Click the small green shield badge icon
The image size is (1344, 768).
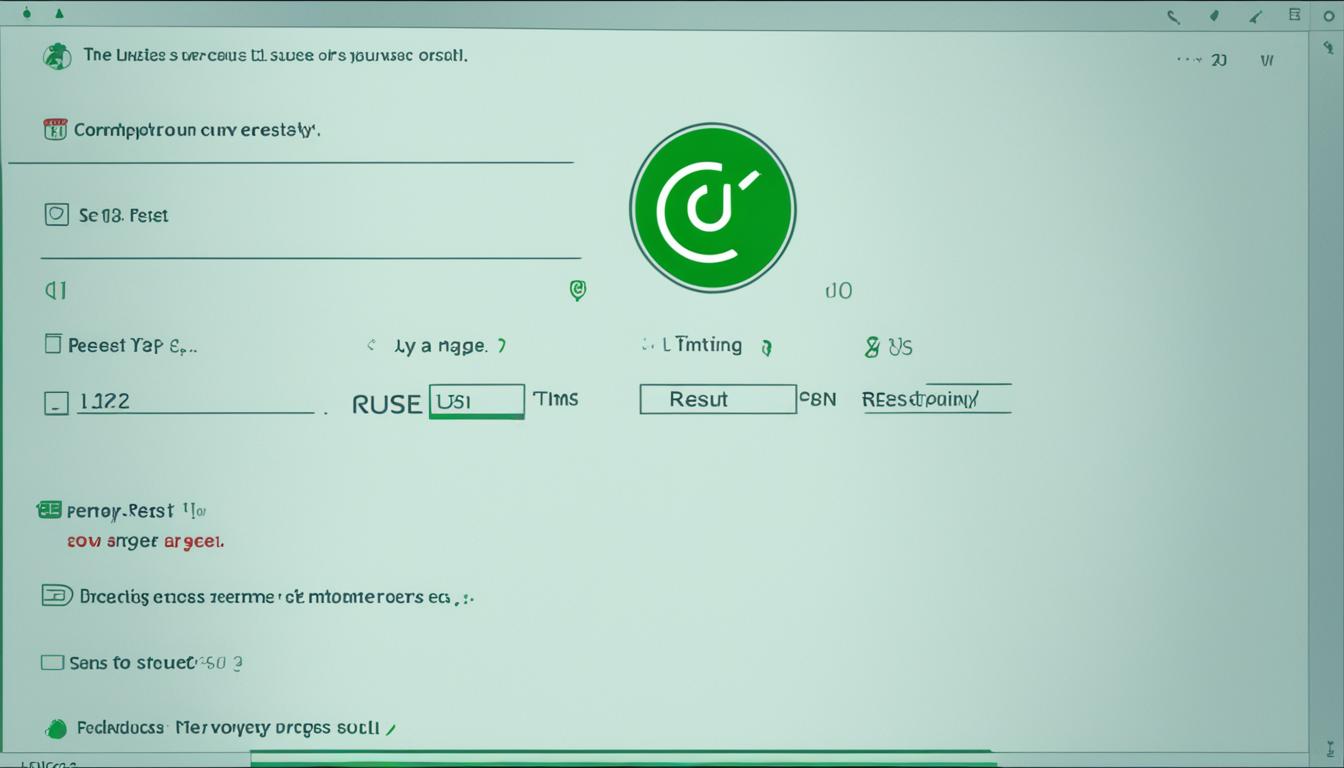pos(577,290)
